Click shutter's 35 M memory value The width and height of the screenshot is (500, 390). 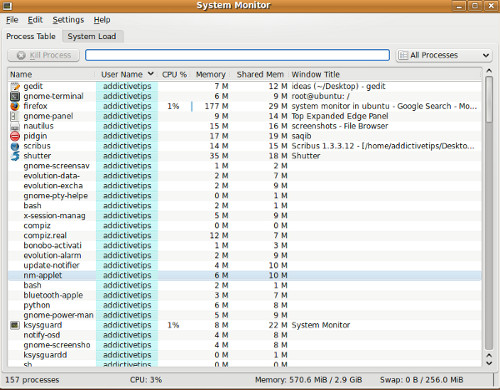click(x=219, y=156)
